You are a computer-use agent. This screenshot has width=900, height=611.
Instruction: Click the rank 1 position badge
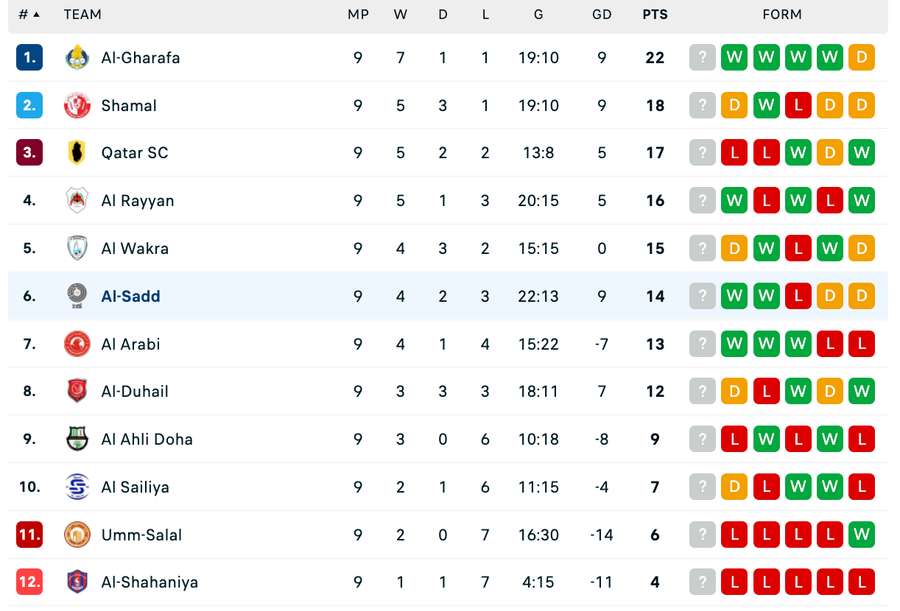pos(29,58)
